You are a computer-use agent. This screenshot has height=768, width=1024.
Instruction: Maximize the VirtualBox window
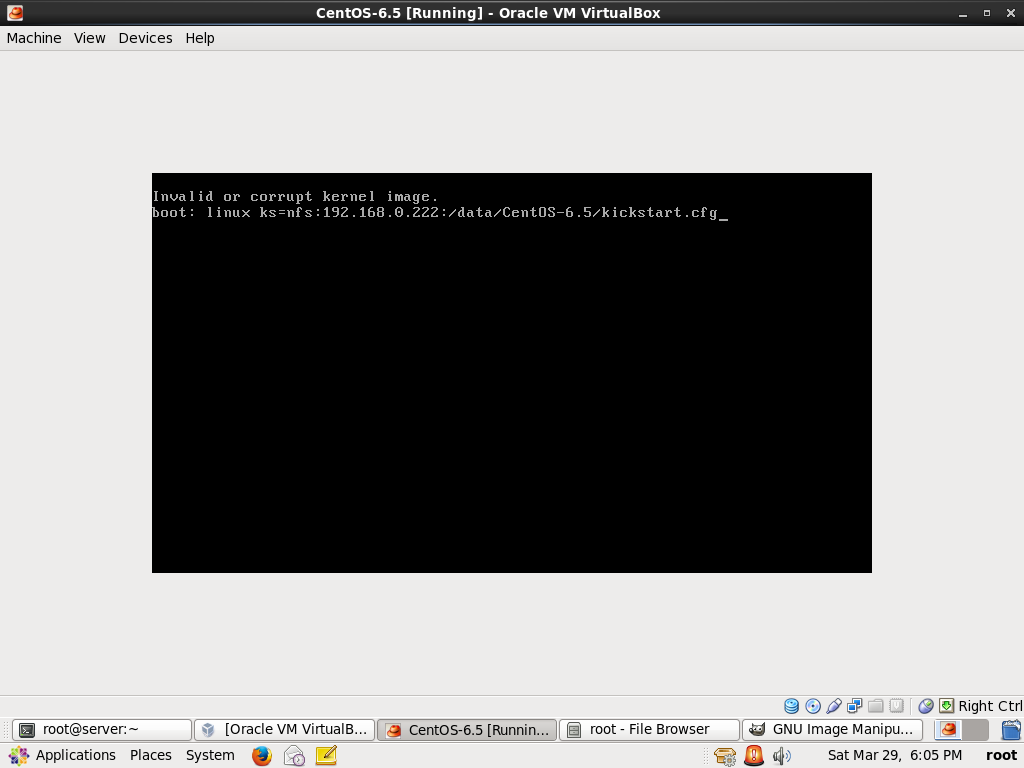coord(987,13)
